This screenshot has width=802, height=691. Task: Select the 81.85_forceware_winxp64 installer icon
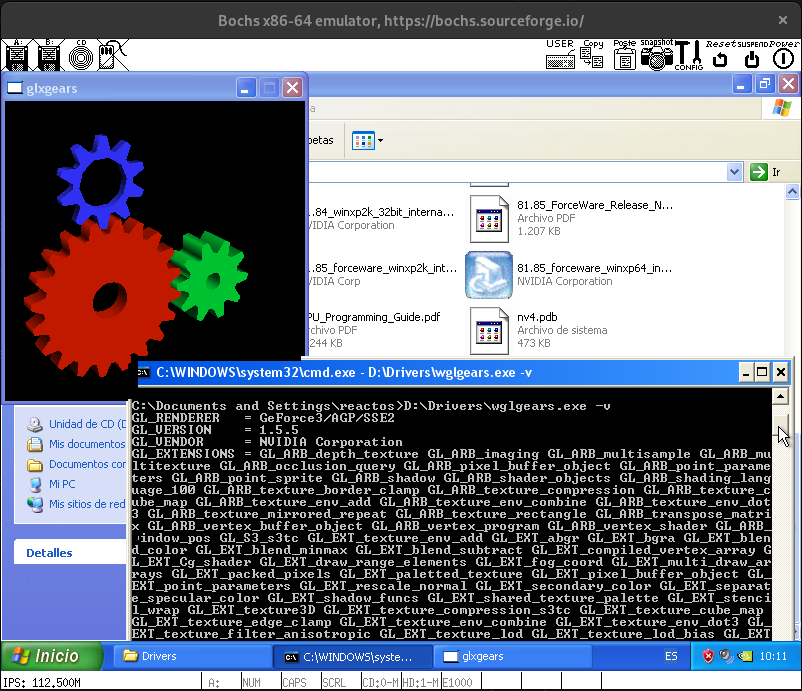tap(488, 275)
